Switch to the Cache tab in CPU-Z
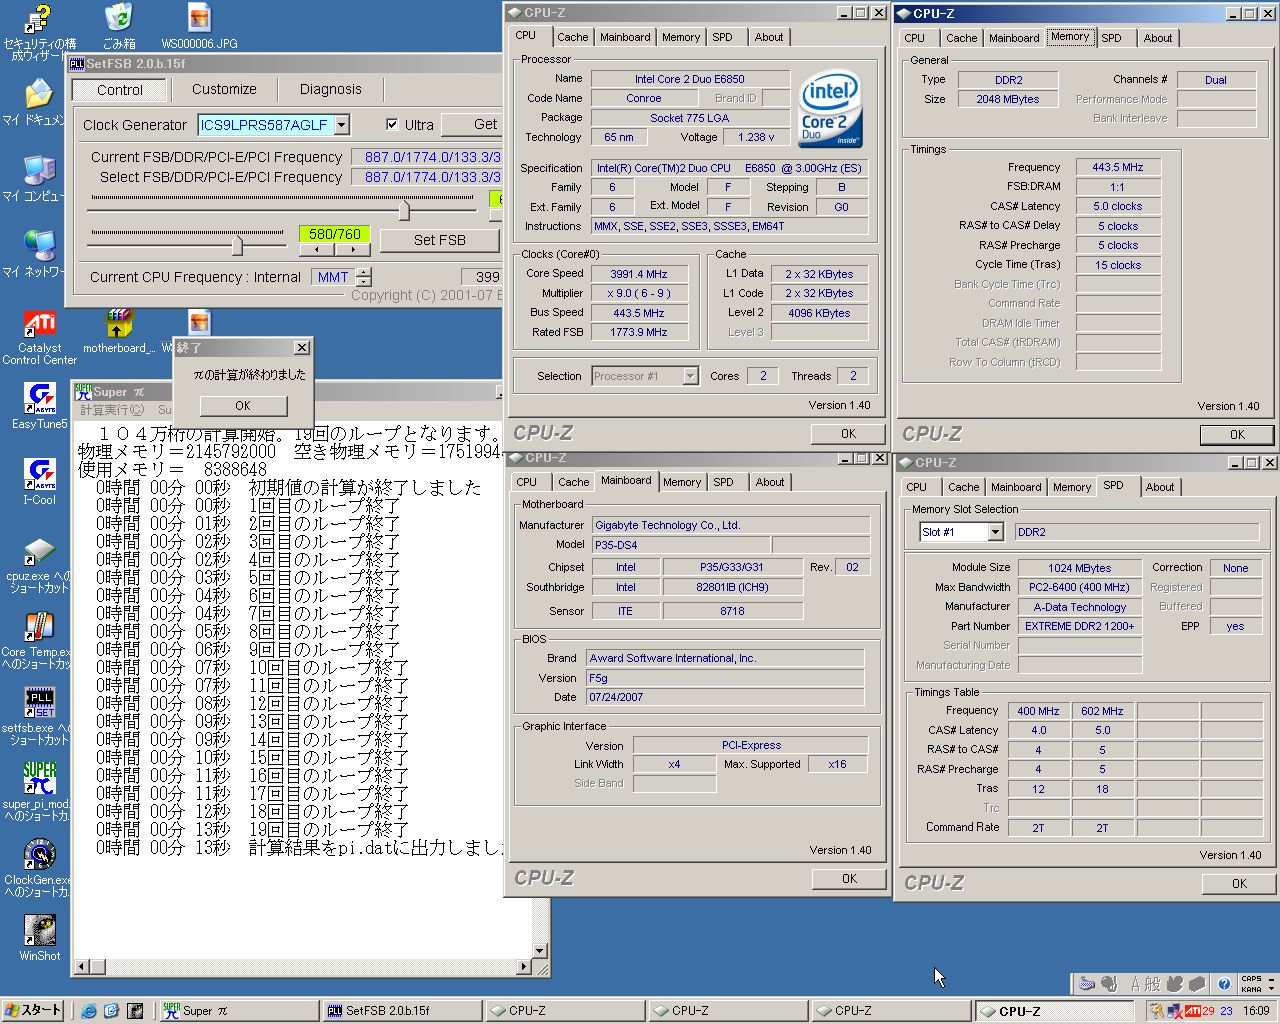Viewport: 1280px width, 1024px height. click(x=572, y=37)
